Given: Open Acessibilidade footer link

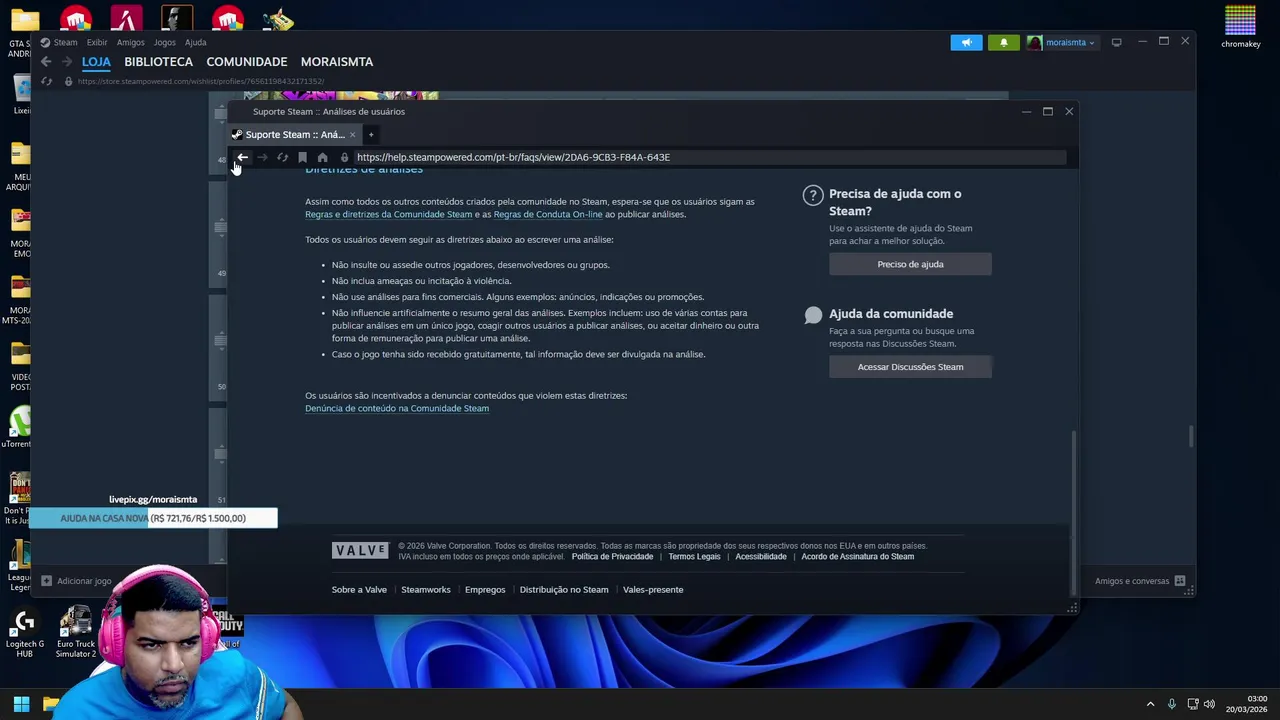Looking at the screenshot, I should click(761, 557).
